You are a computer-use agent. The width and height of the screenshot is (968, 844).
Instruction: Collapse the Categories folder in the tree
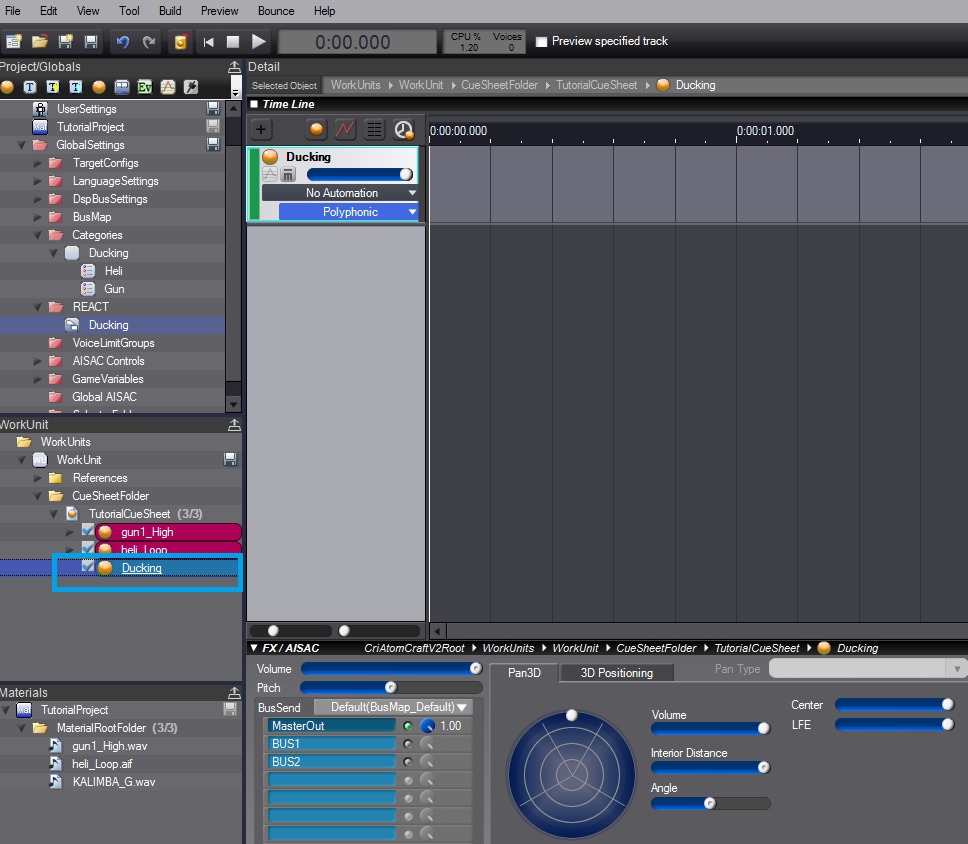[x=38, y=235]
